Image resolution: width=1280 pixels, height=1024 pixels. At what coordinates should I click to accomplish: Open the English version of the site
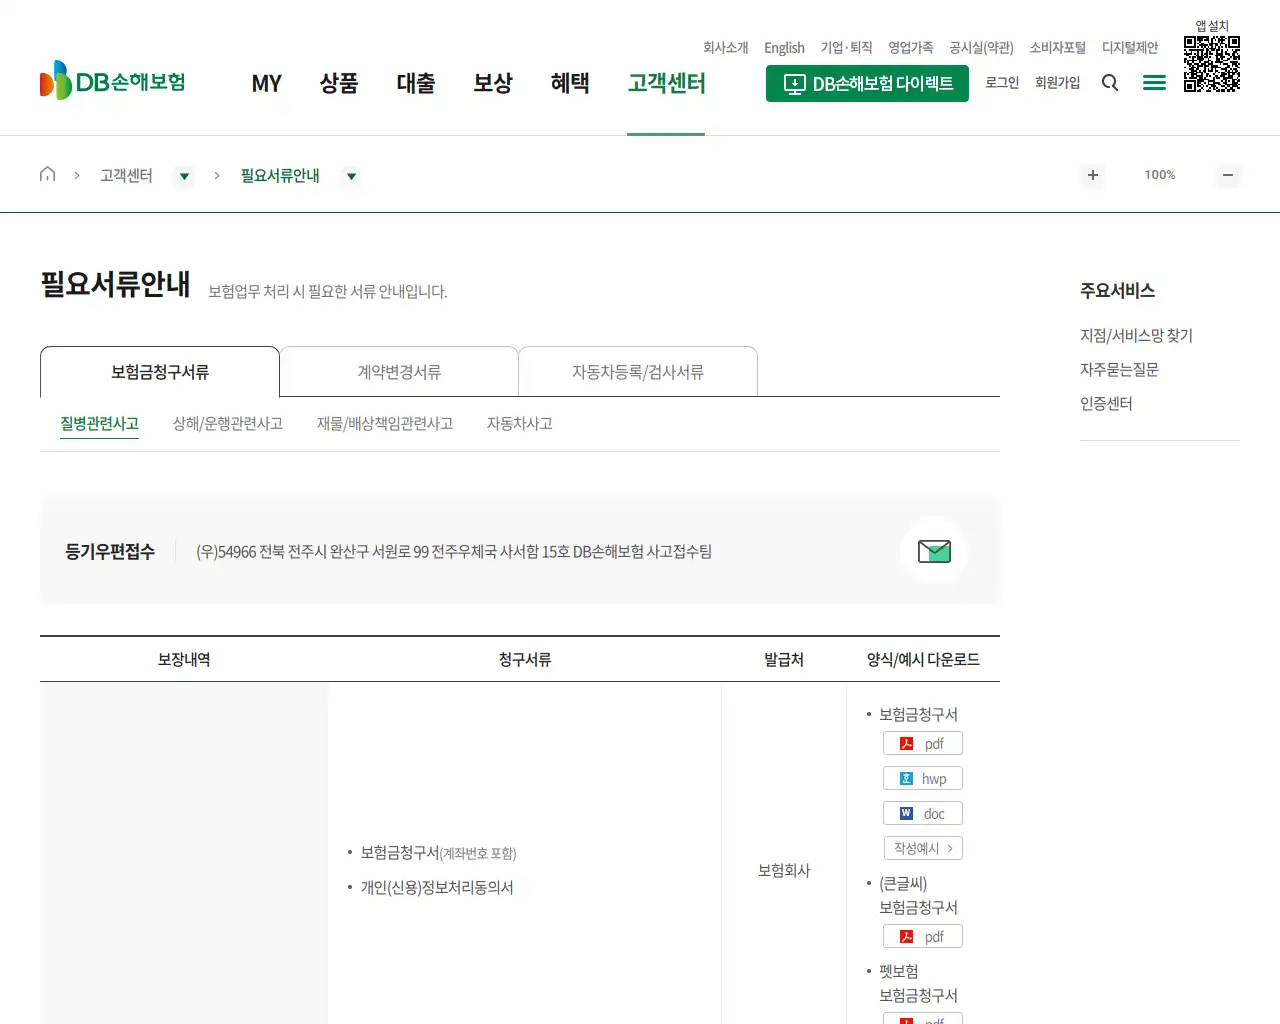[x=784, y=47]
